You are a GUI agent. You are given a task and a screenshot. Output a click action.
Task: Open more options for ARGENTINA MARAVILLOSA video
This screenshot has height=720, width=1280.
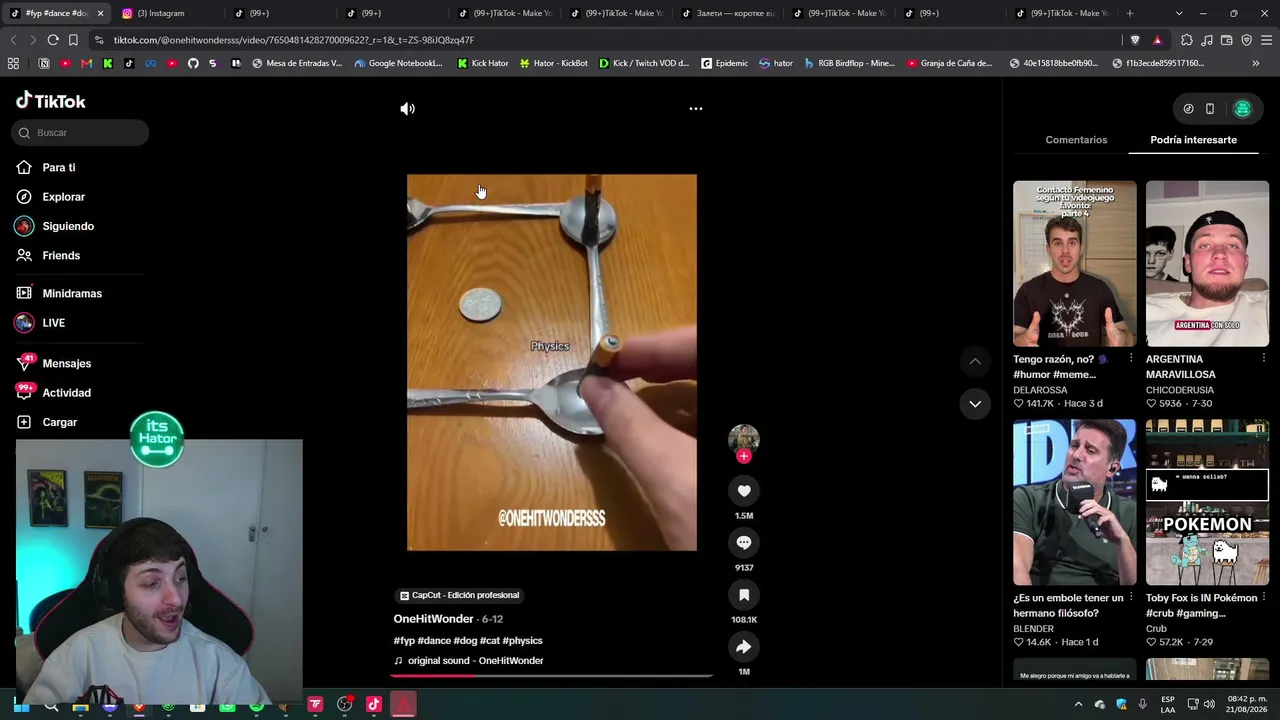(1263, 359)
